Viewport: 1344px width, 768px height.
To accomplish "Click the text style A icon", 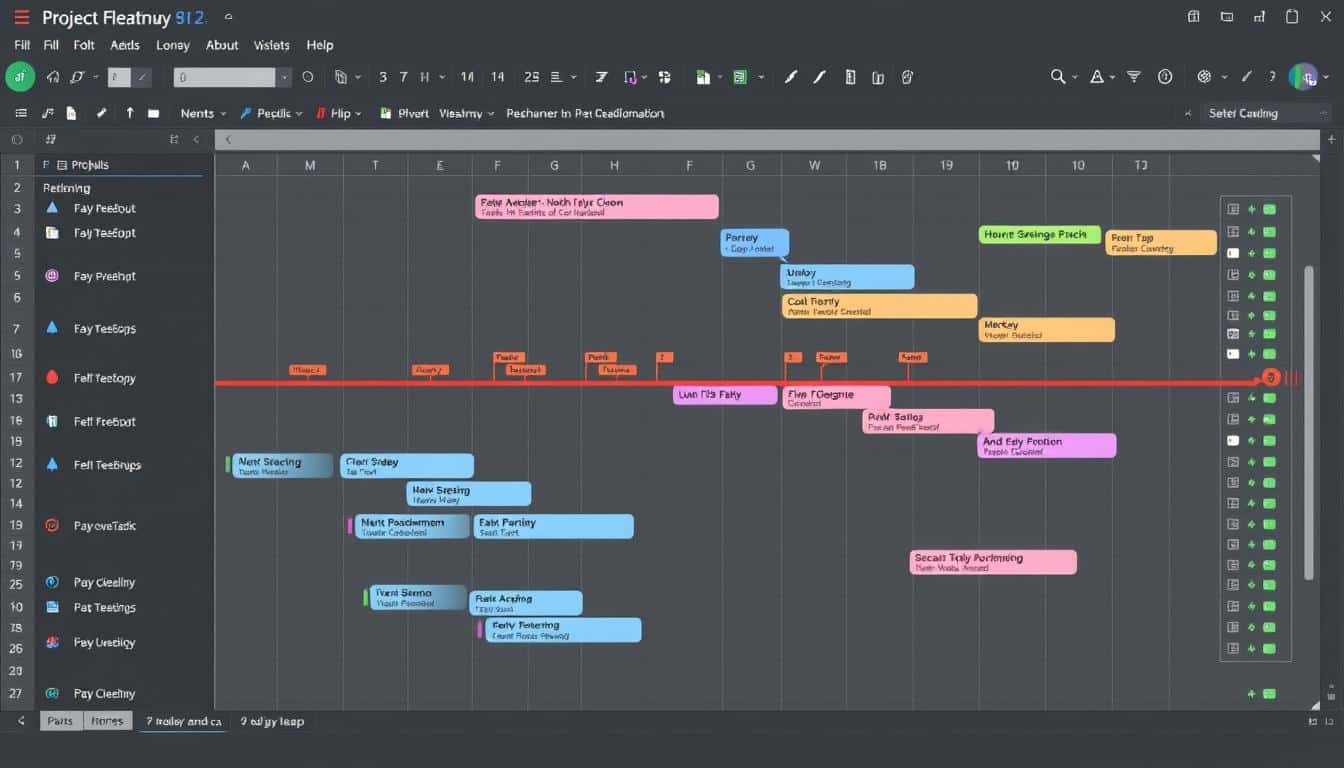I will tap(1097, 77).
